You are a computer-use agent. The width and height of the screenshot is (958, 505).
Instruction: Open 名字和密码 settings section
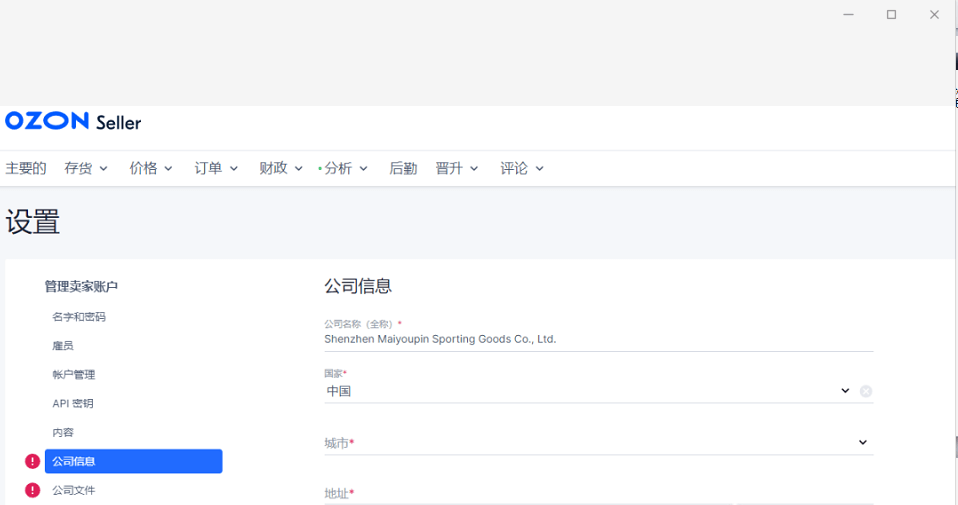point(79,317)
